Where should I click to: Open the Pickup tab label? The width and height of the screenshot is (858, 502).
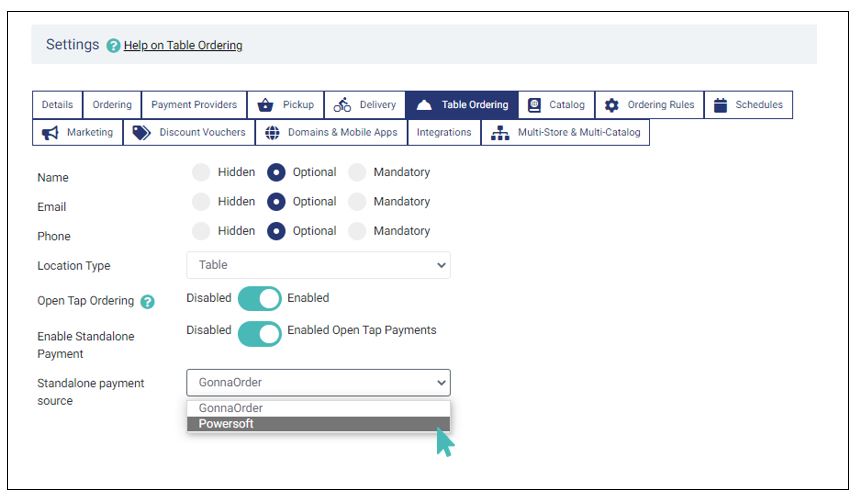298,105
